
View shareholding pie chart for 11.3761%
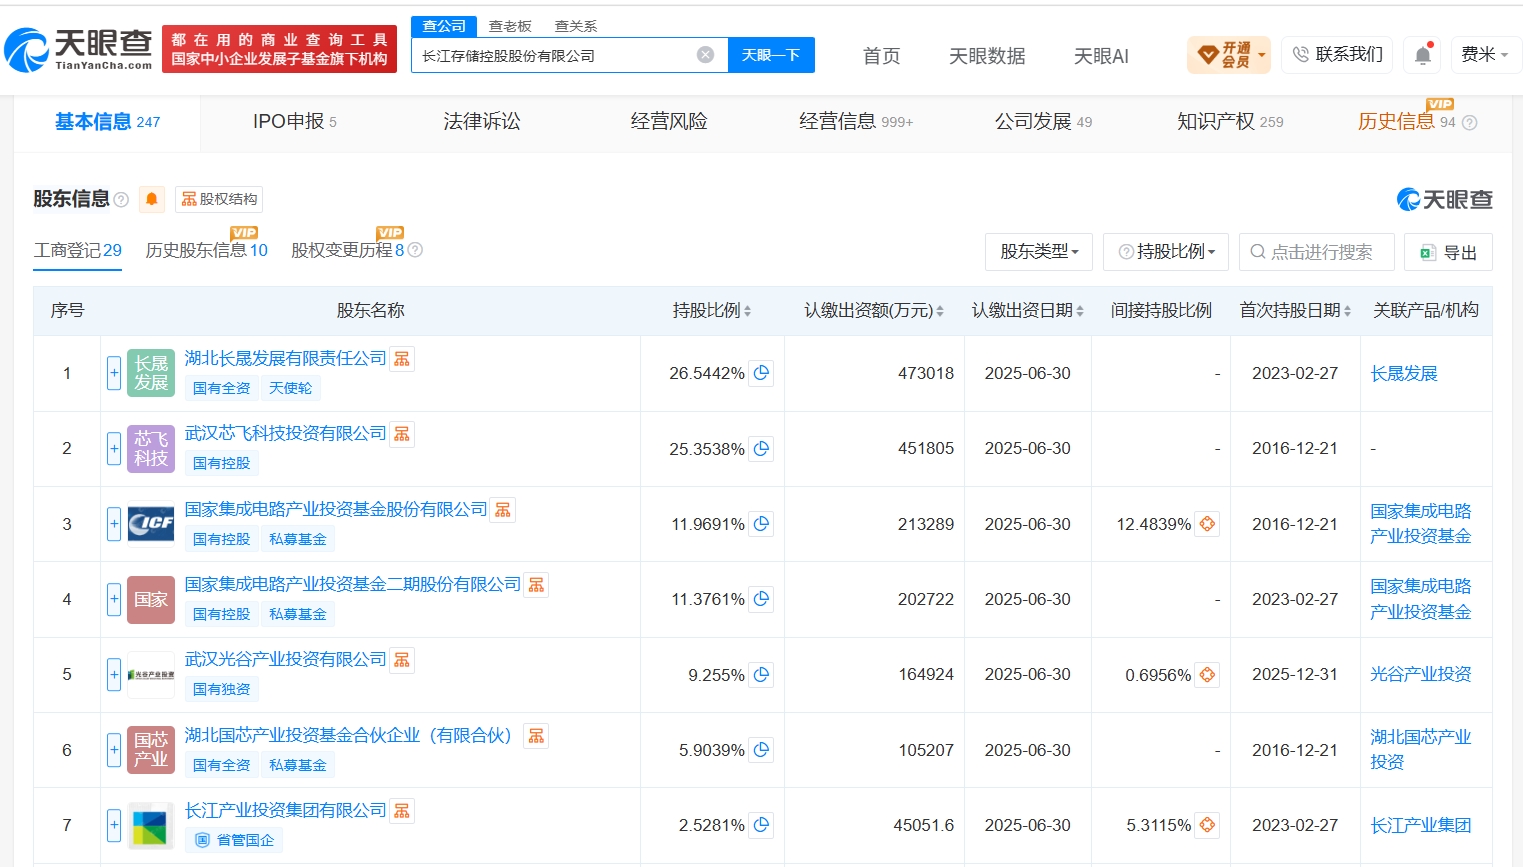tap(761, 599)
